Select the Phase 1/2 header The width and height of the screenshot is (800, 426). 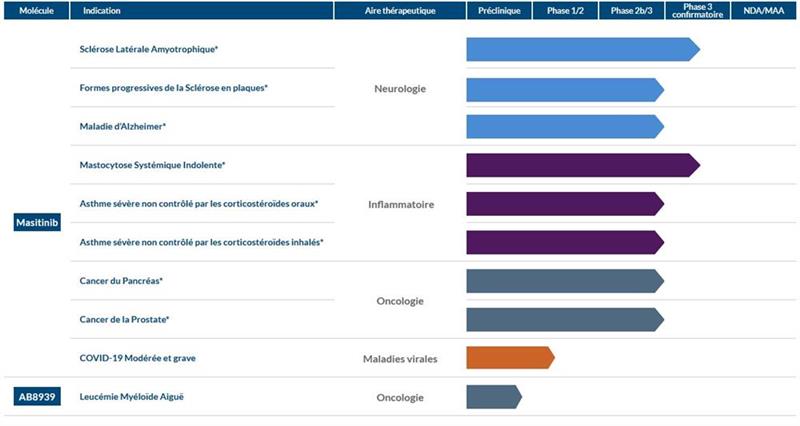[x=565, y=10]
